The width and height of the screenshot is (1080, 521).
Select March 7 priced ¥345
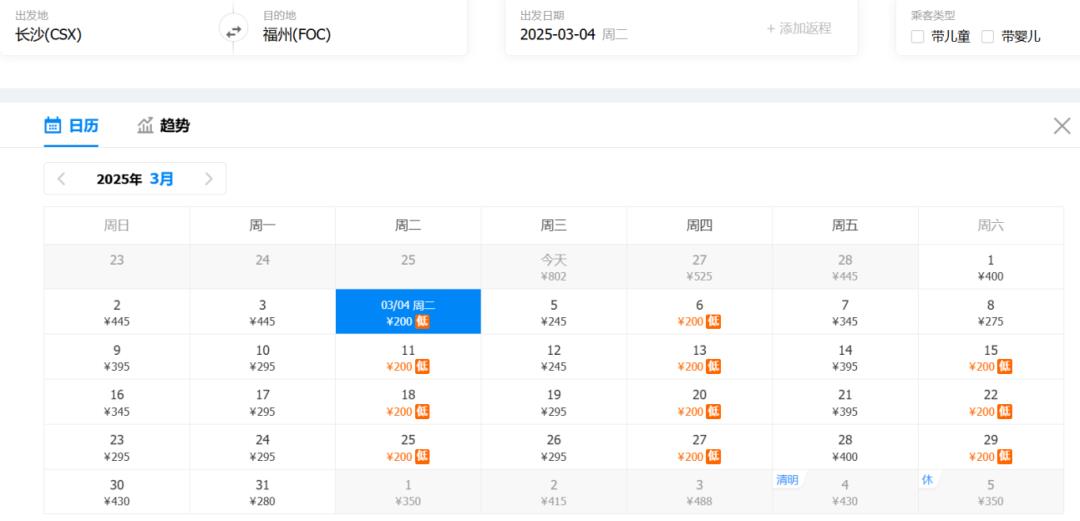845,312
